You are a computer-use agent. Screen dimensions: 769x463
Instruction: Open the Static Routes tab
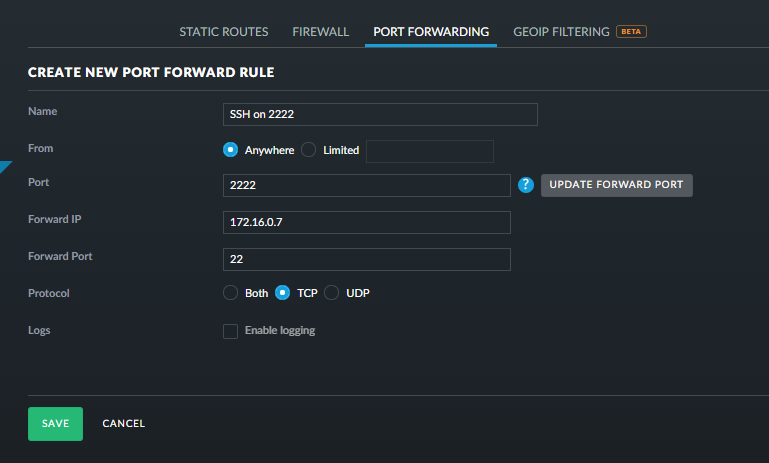[x=224, y=32]
